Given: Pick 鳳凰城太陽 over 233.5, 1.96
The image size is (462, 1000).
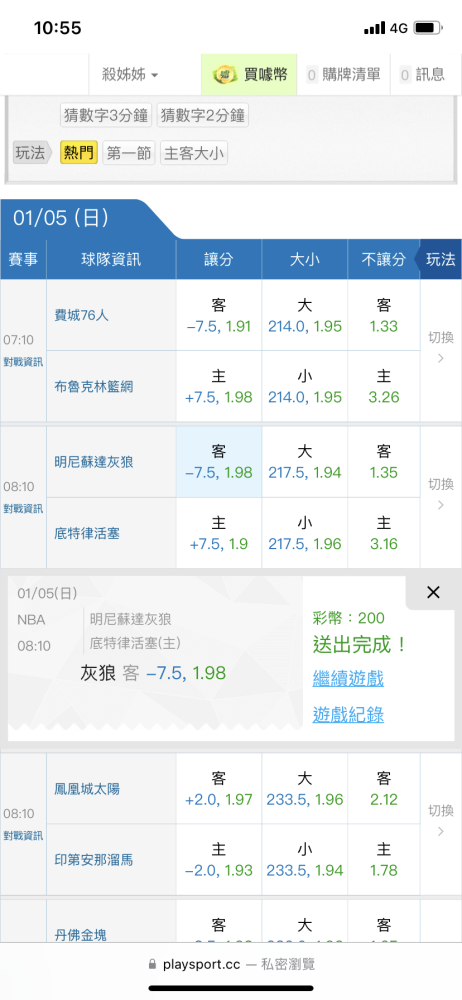Looking at the screenshot, I should tap(305, 789).
